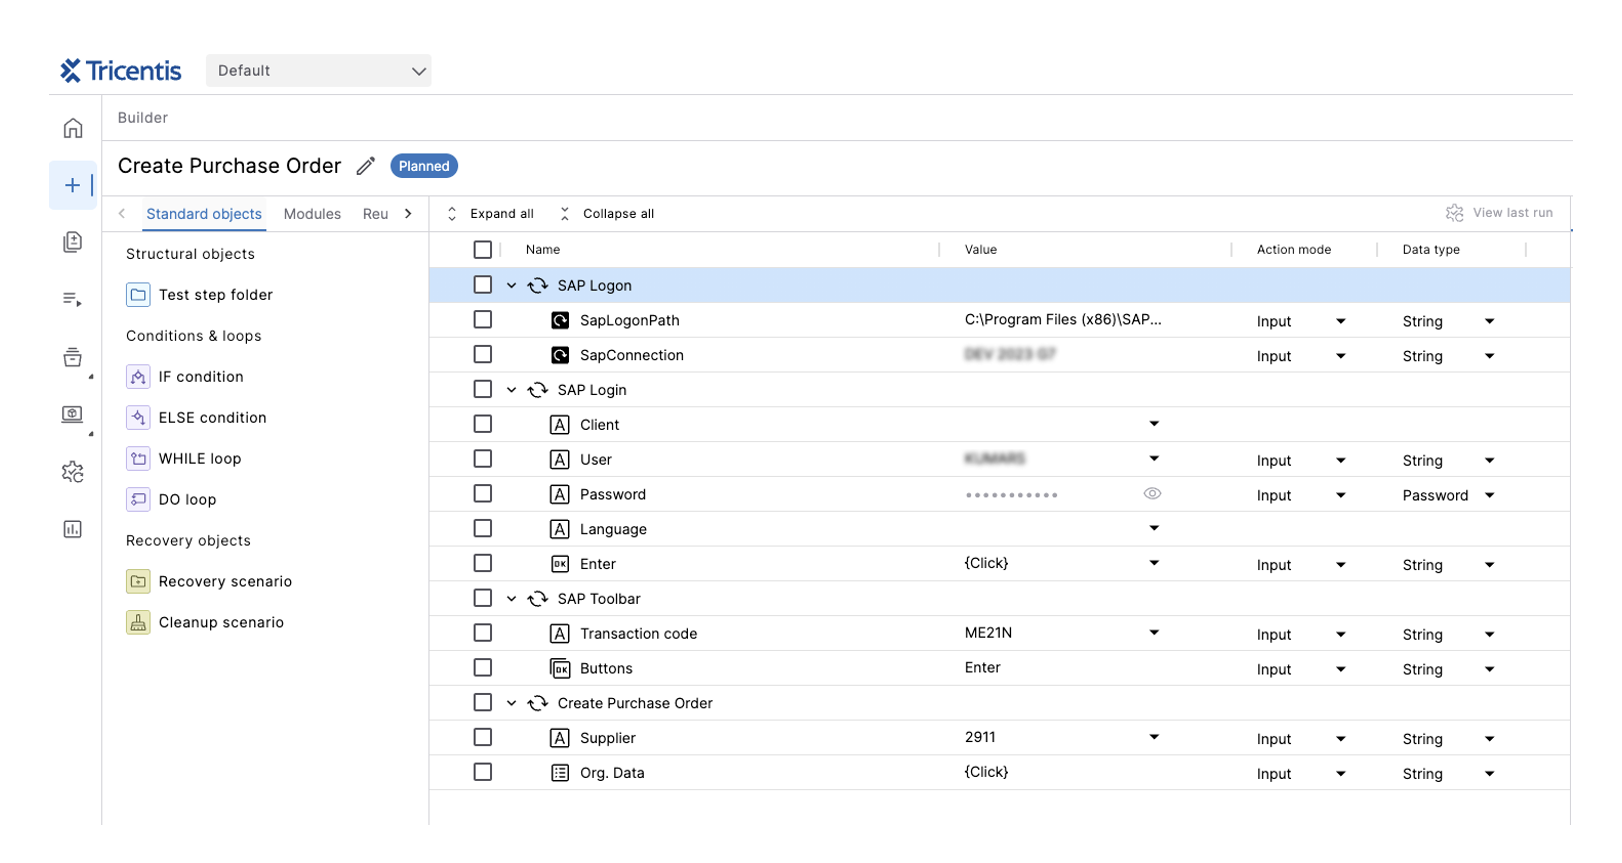The image size is (1622, 863).
Task: Collapse the Create Purchase Order step
Action: click(x=512, y=704)
